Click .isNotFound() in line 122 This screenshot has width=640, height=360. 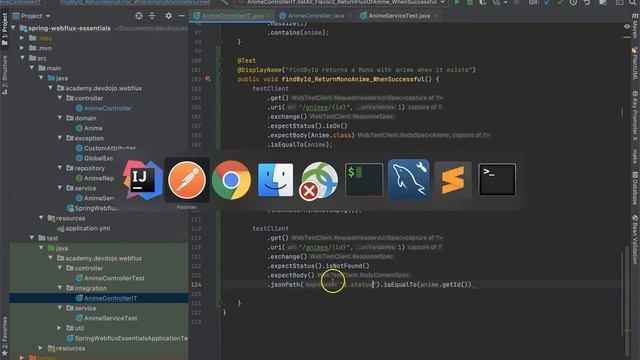[346, 266]
